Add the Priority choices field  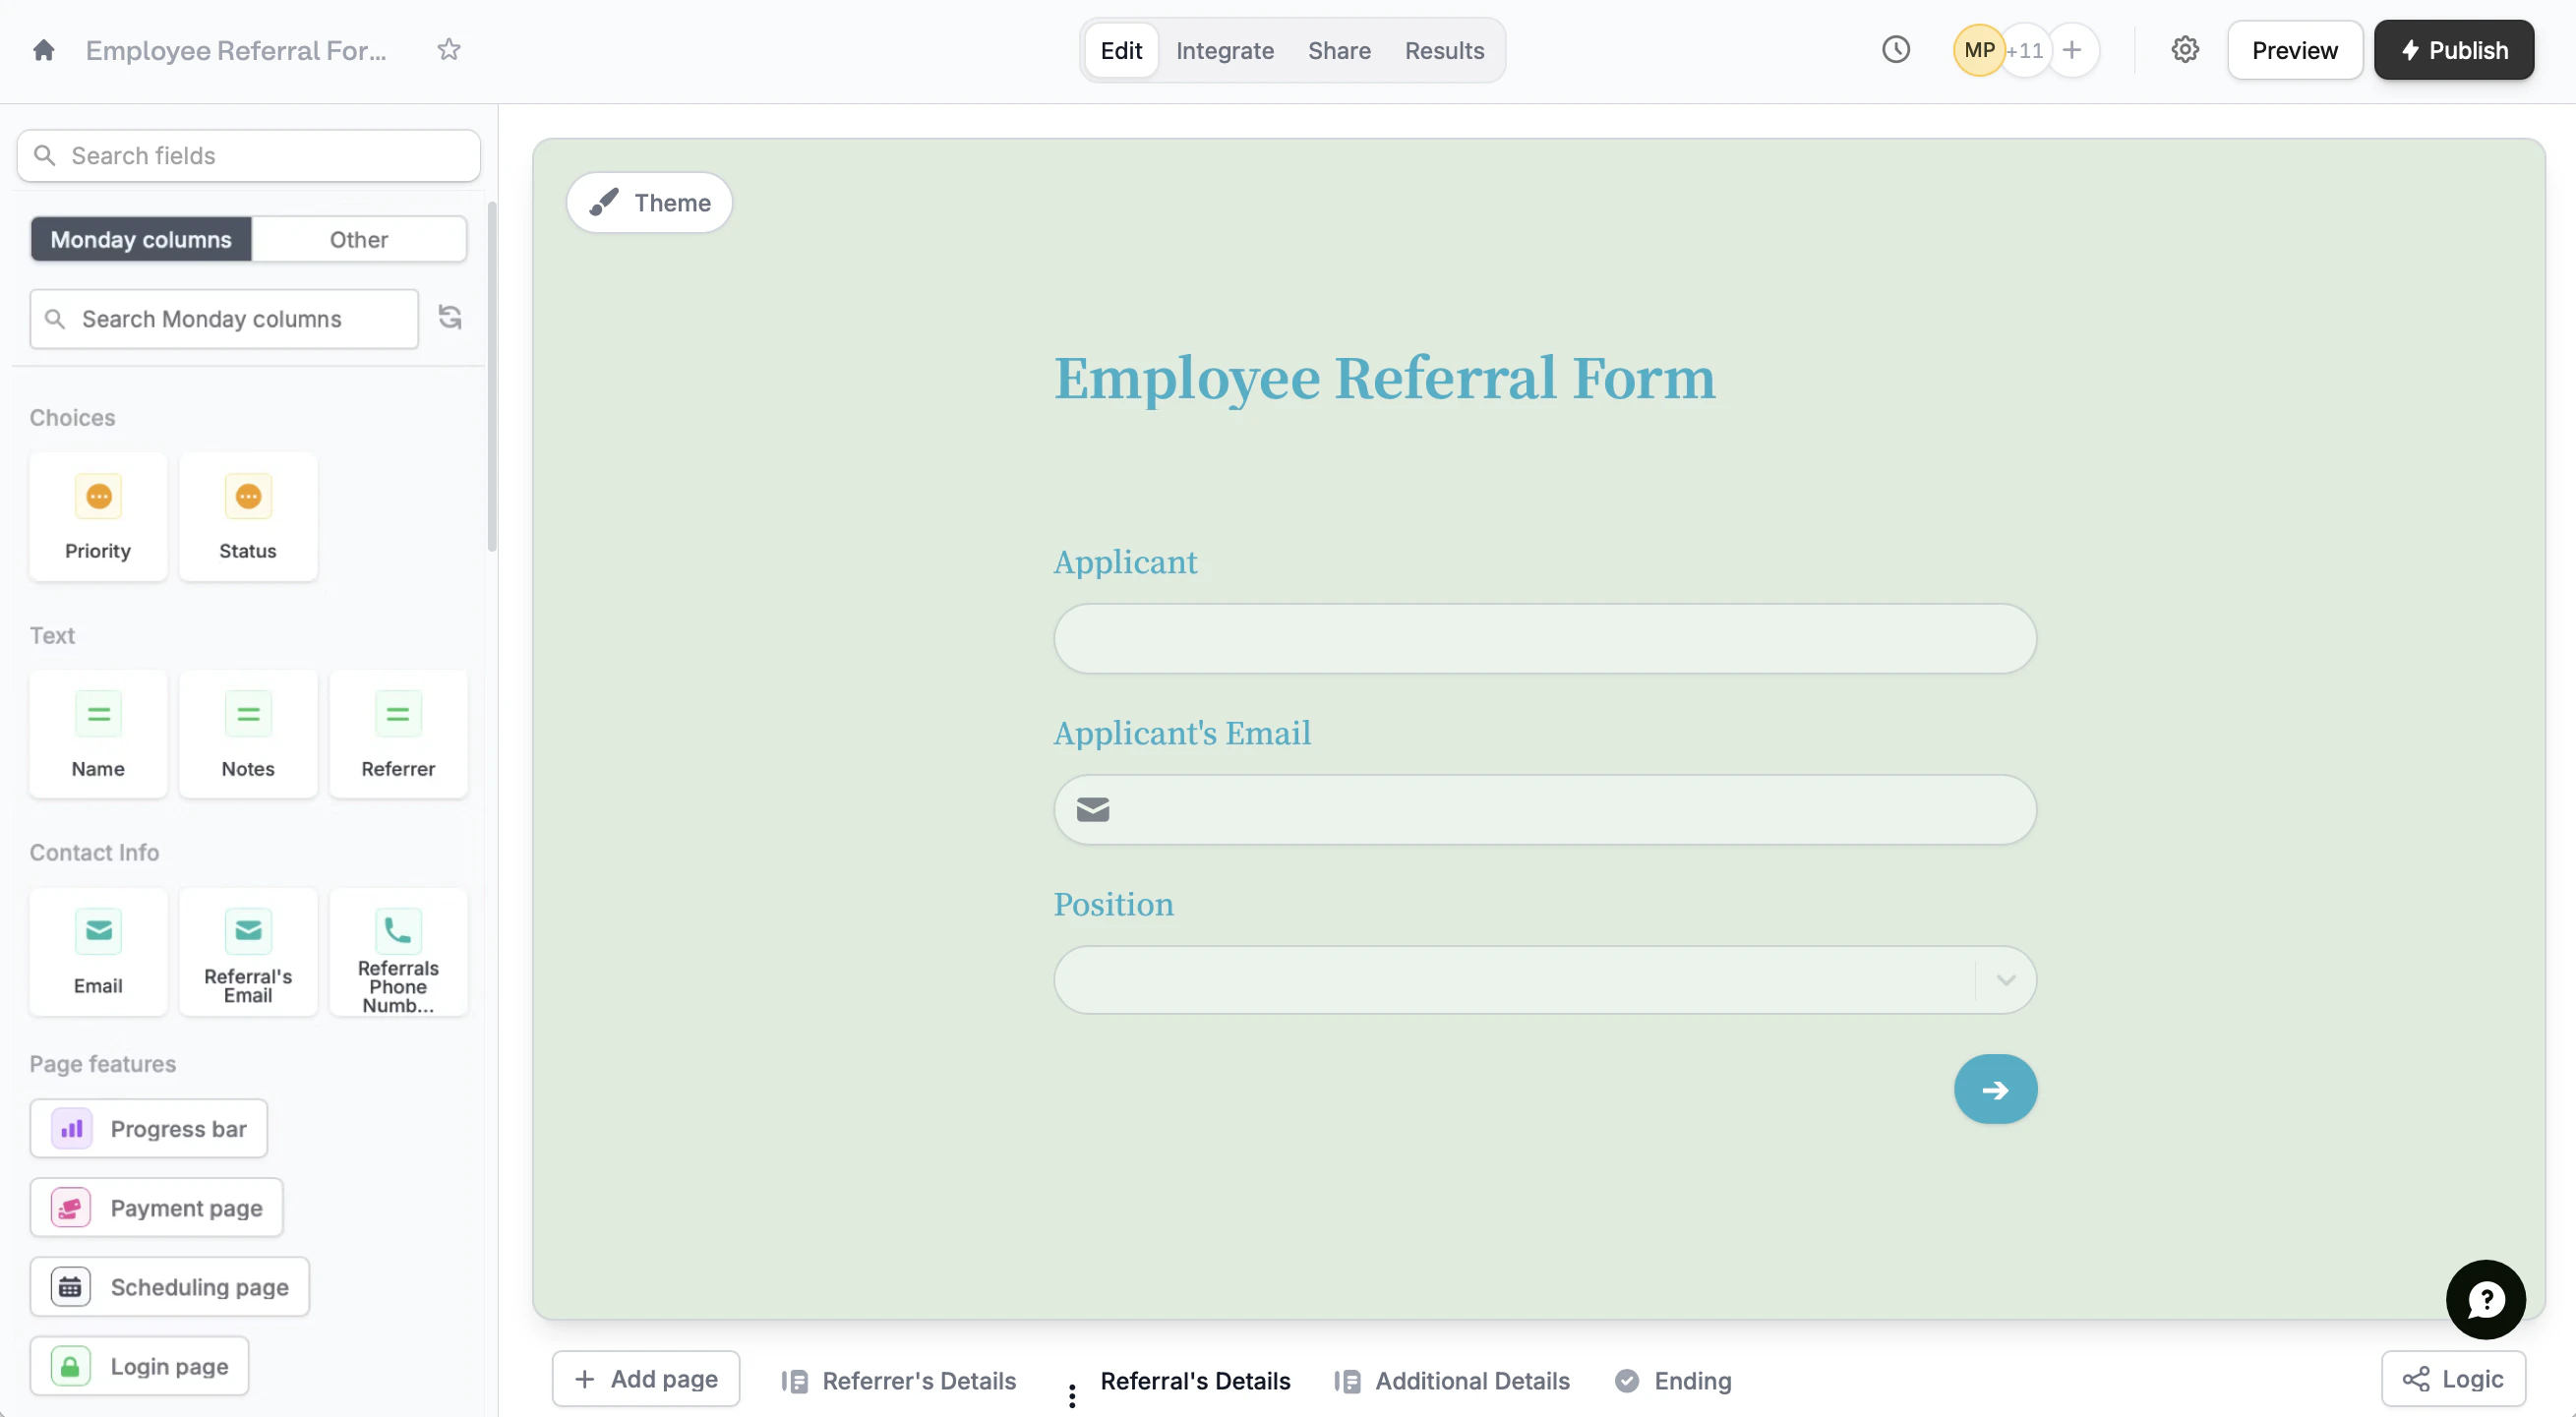[98, 516]
